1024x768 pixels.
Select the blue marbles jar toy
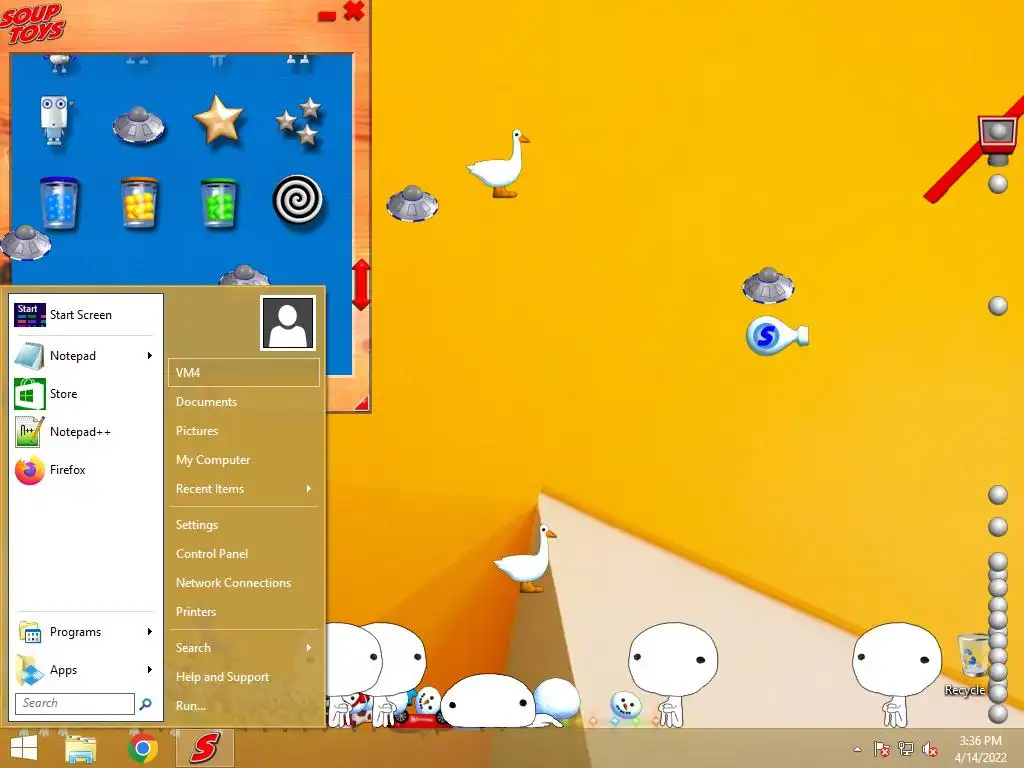(59, 202)
